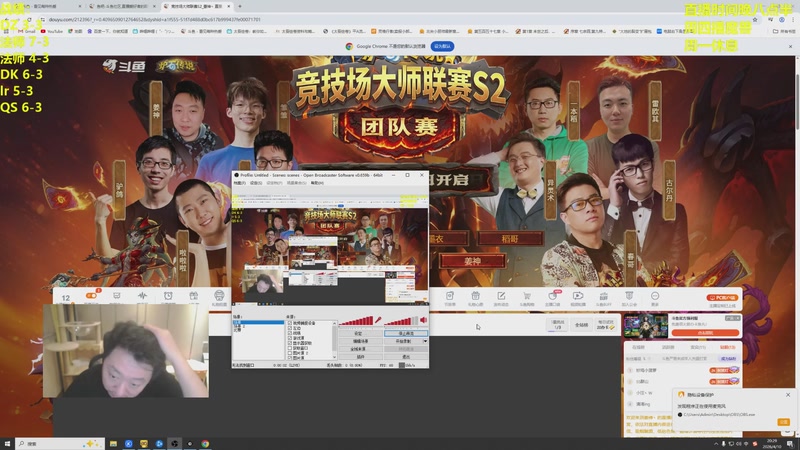The image size is (800, 450).
Task: Click the Windows taskbar search box
Action: 60,443
